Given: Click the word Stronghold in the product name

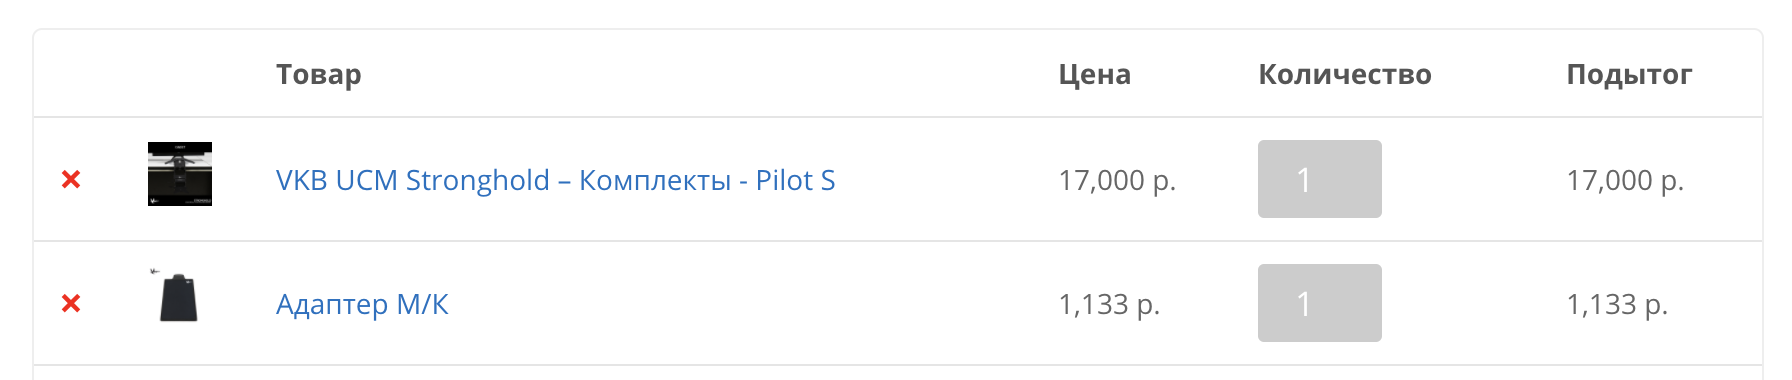Looking at the screenshot, I should (x=478, y=181).
